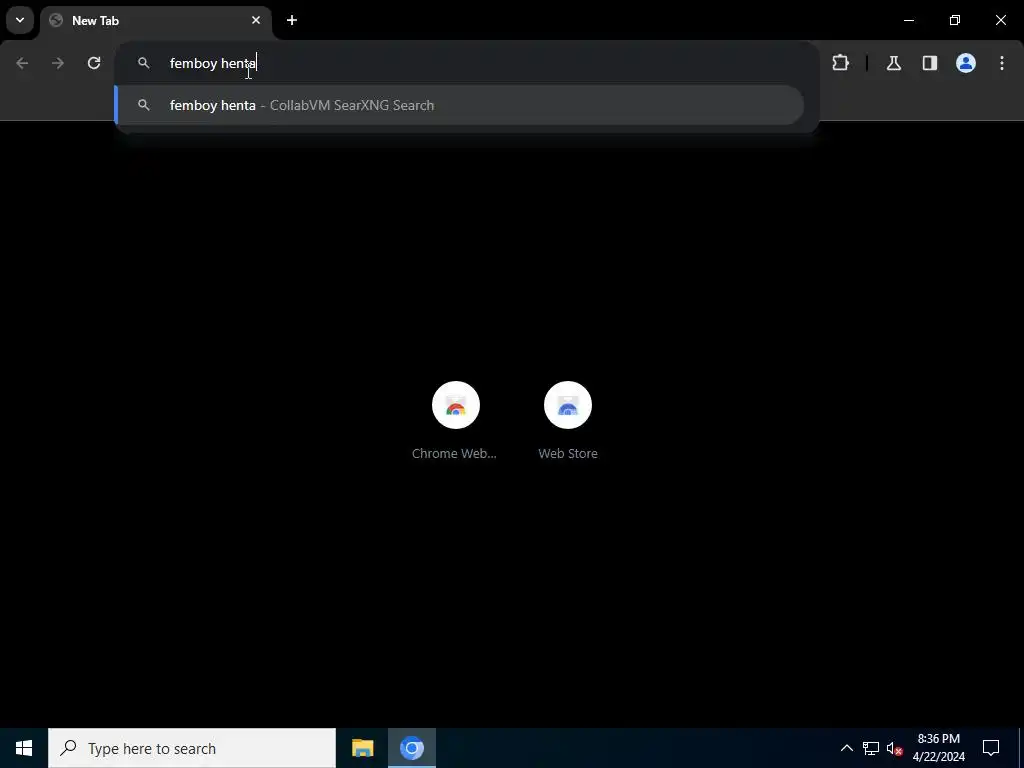Click the taskbar search box
The width and height of the screenshot is (1024, 768).
tap(192, 748)
